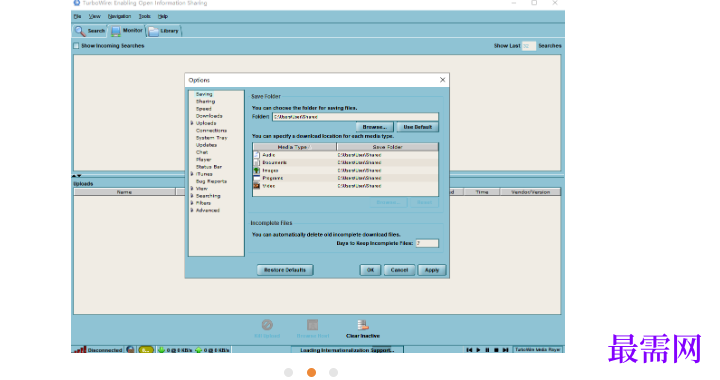Stop the TurboWire media player
Screen dimensions: 720x380
(496, 350)
